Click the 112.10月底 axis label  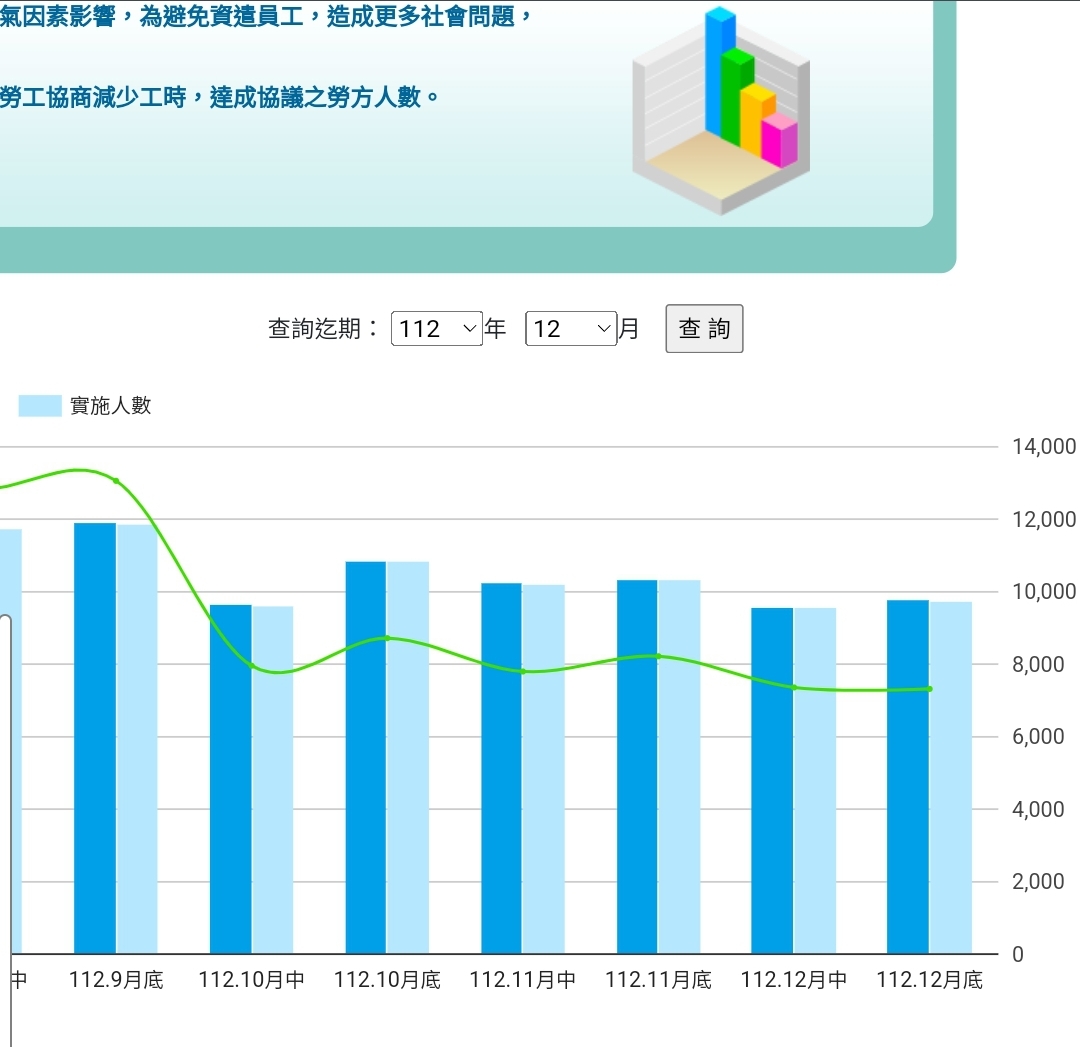pos(387,979)
